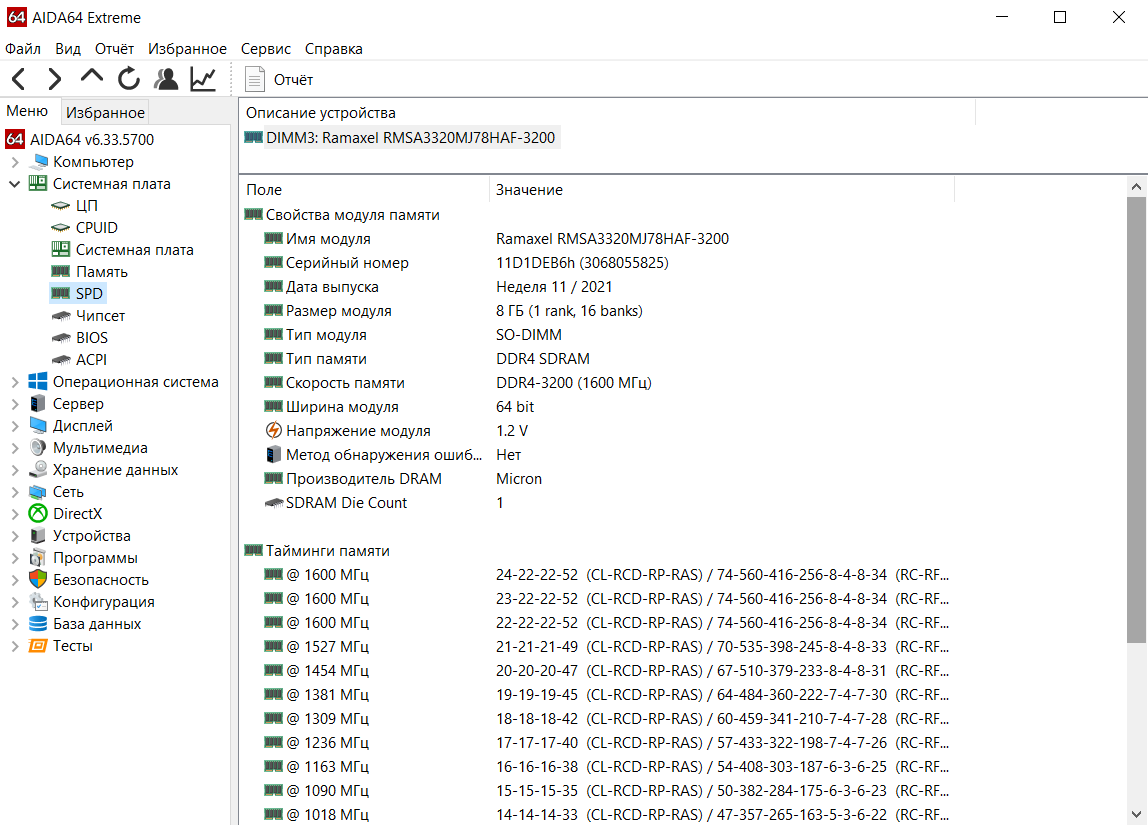Click the Windows logo icon for Операционная система

click(x=38, y=381)
